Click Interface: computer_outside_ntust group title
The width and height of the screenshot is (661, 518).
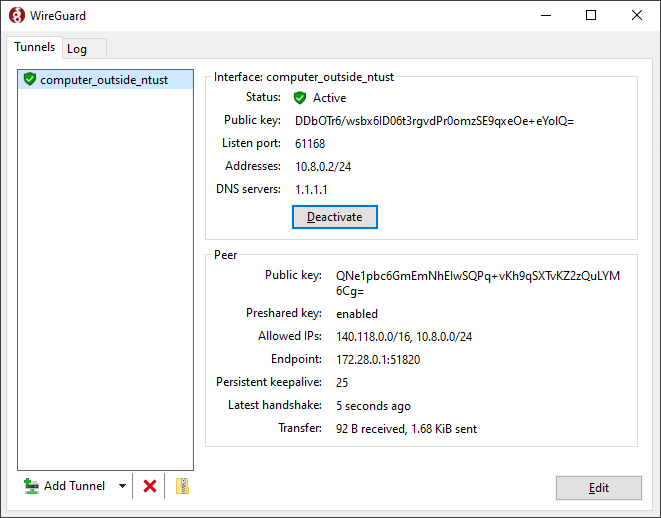(x=304, y=77)
